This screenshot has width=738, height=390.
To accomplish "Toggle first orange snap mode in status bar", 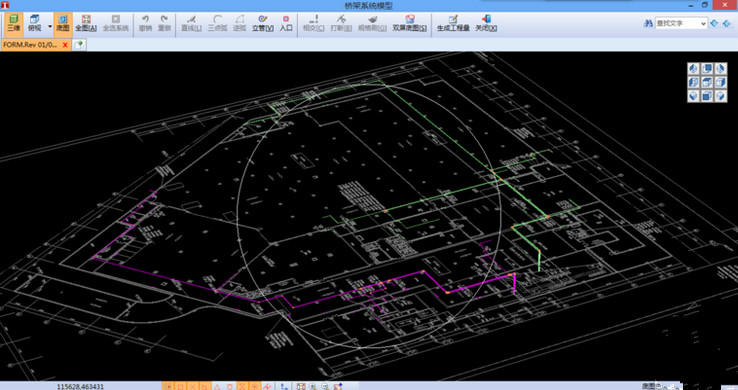I will tap(167, 386).
